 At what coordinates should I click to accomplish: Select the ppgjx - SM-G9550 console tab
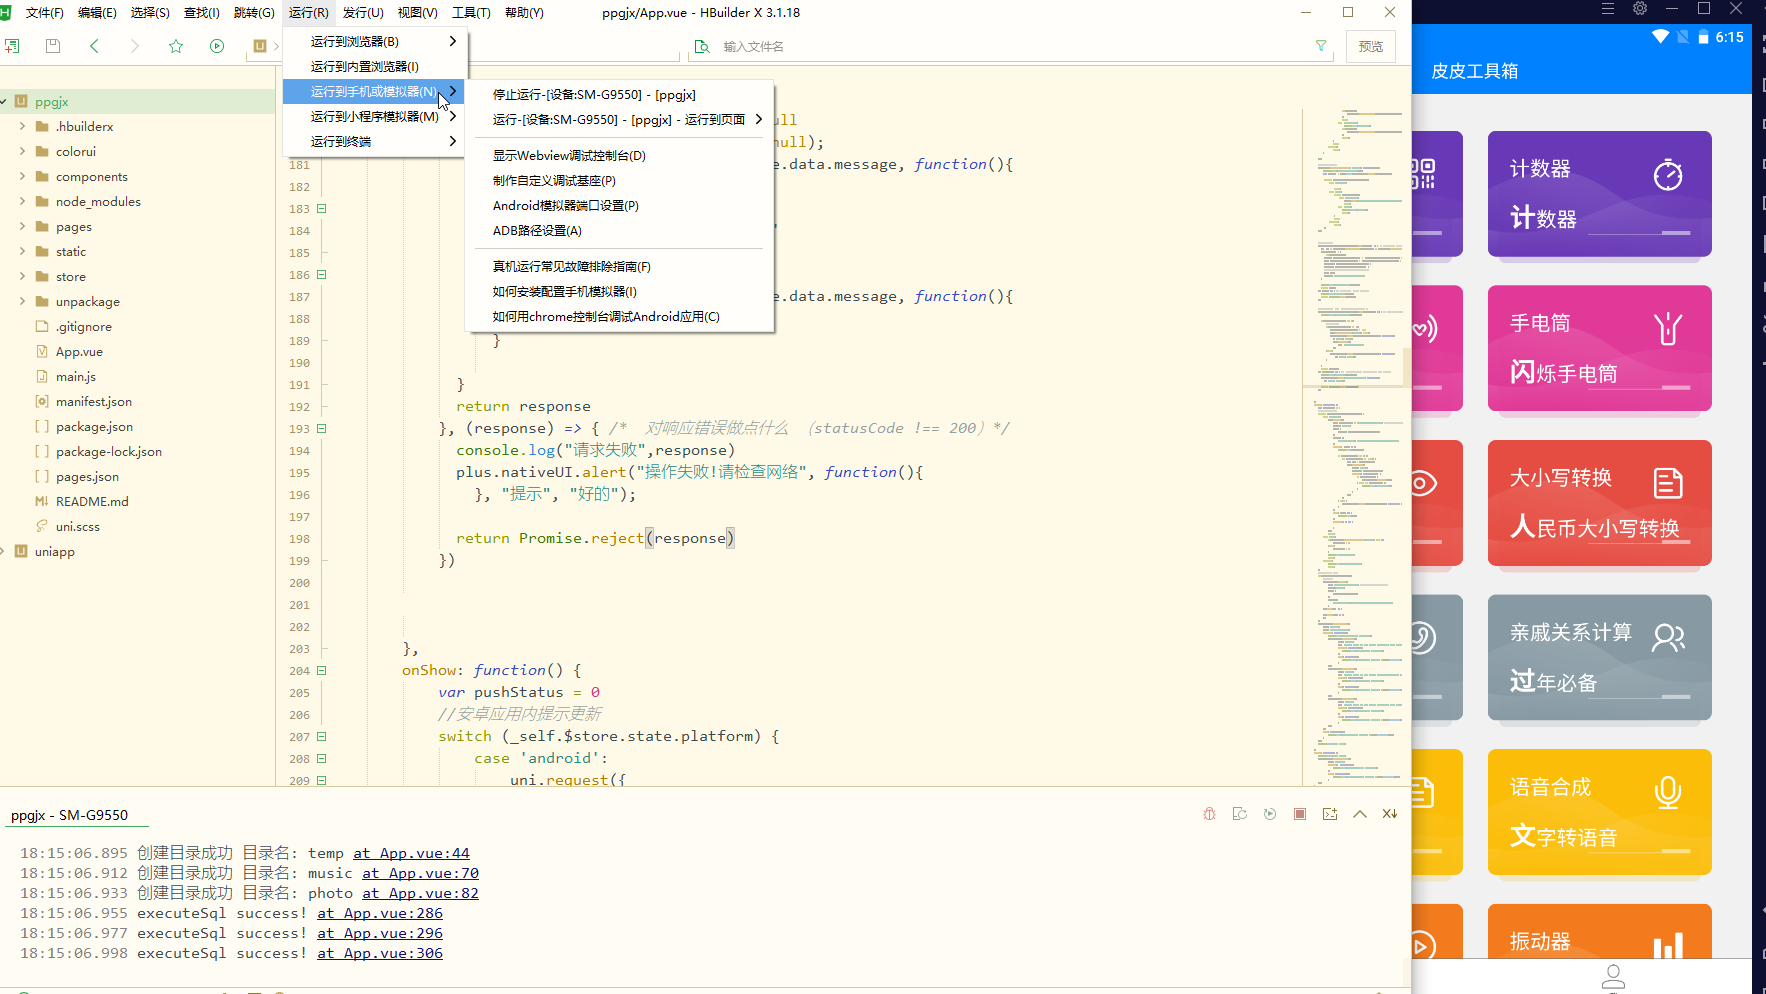pyautogui.click(x=70, y=815)
